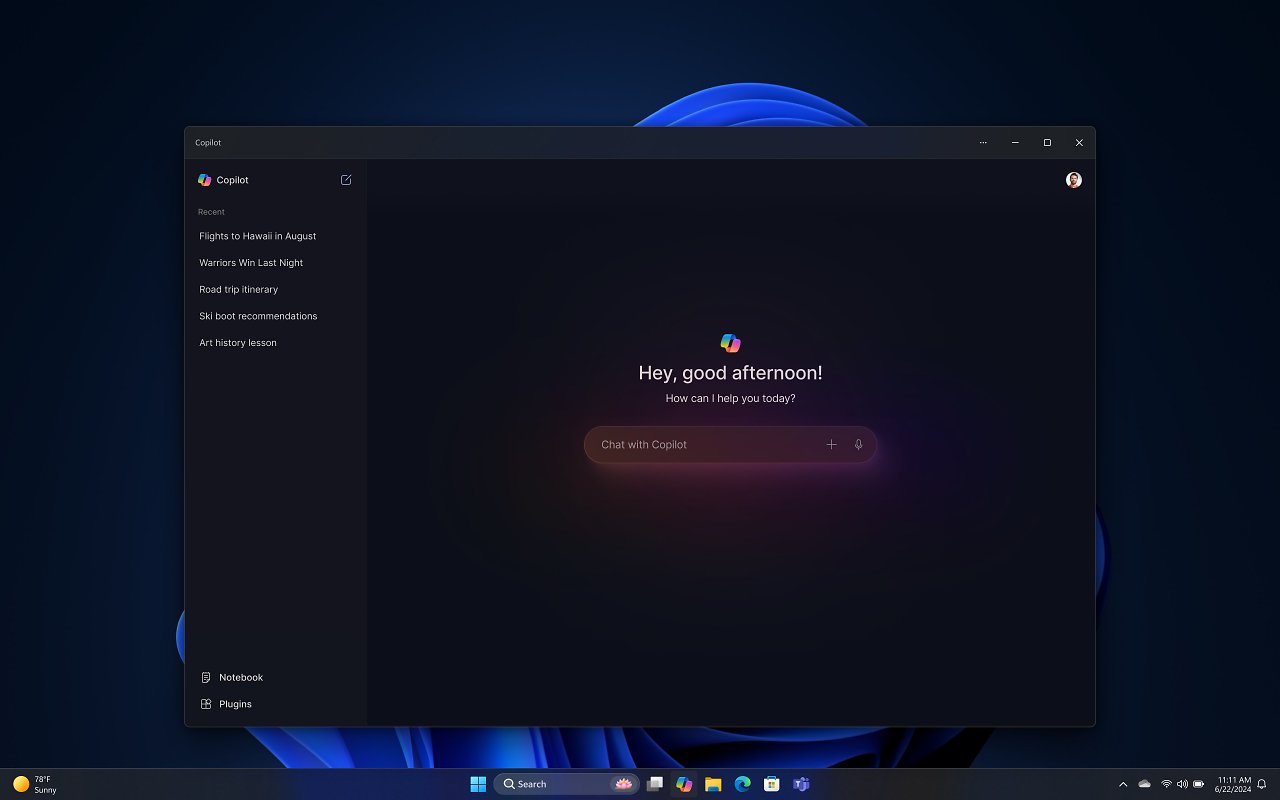The height and width of the screenshot is (800, 1280).
Task: Open the weather widget showing 78°F
Action: click(34, 784)
